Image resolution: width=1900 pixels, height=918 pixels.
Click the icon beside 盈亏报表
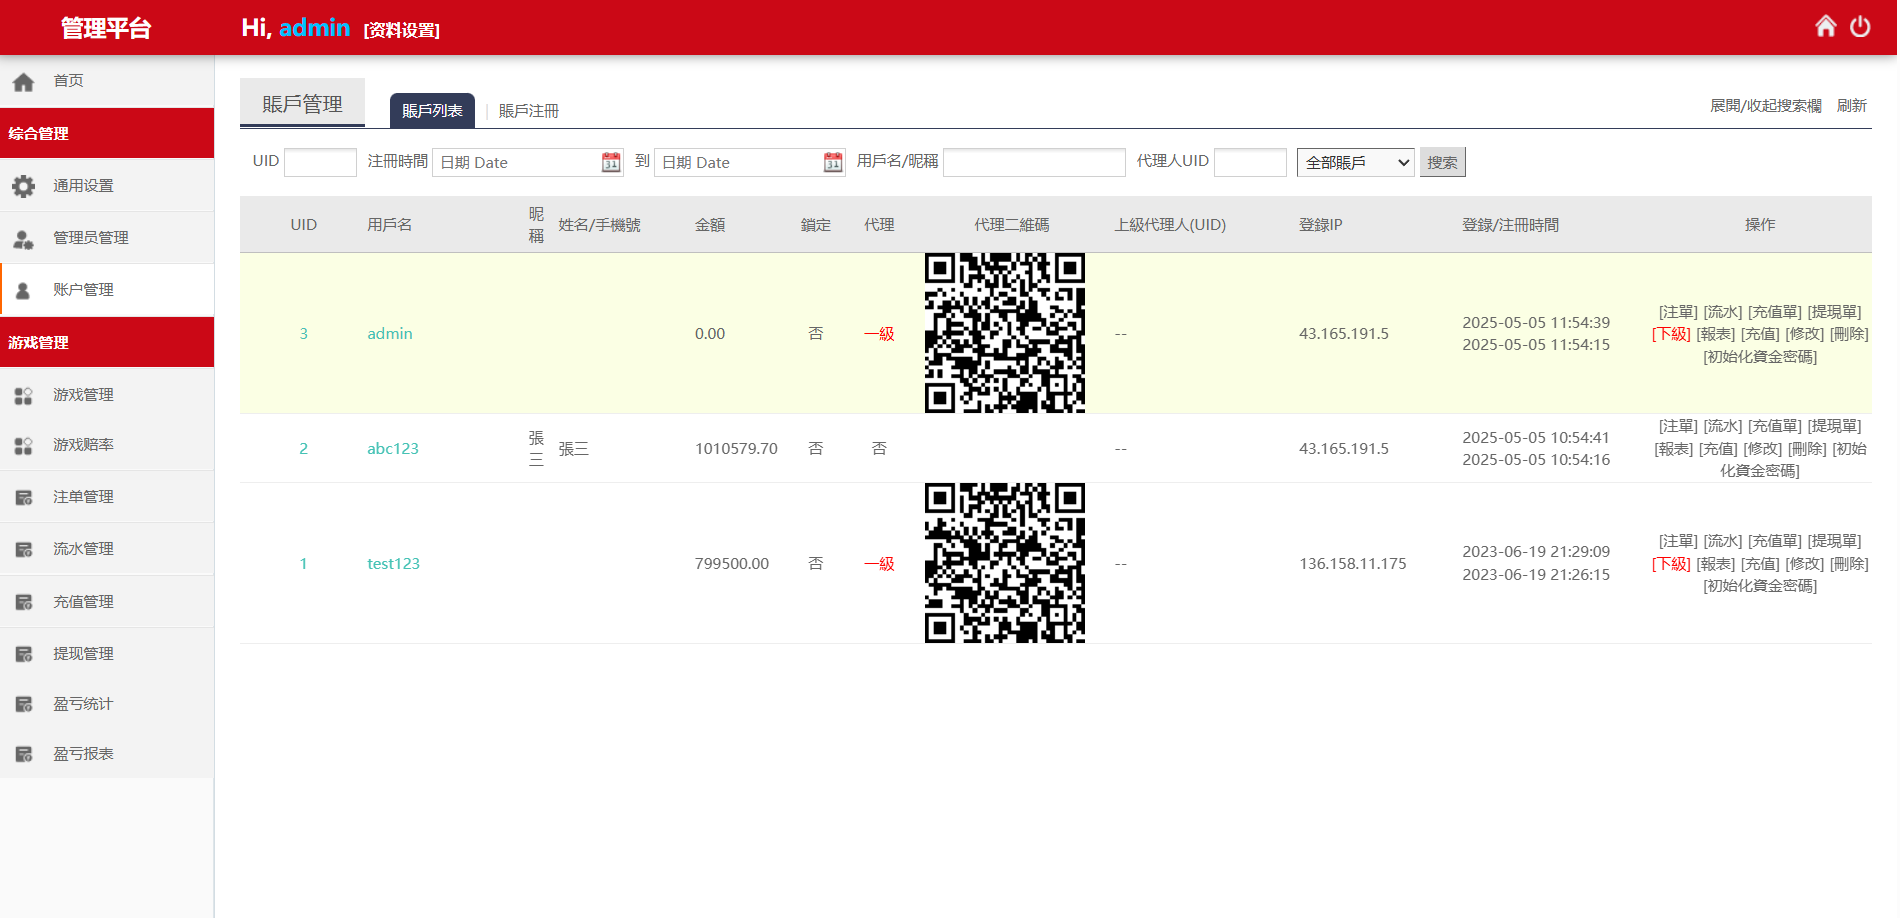point(24,755)
